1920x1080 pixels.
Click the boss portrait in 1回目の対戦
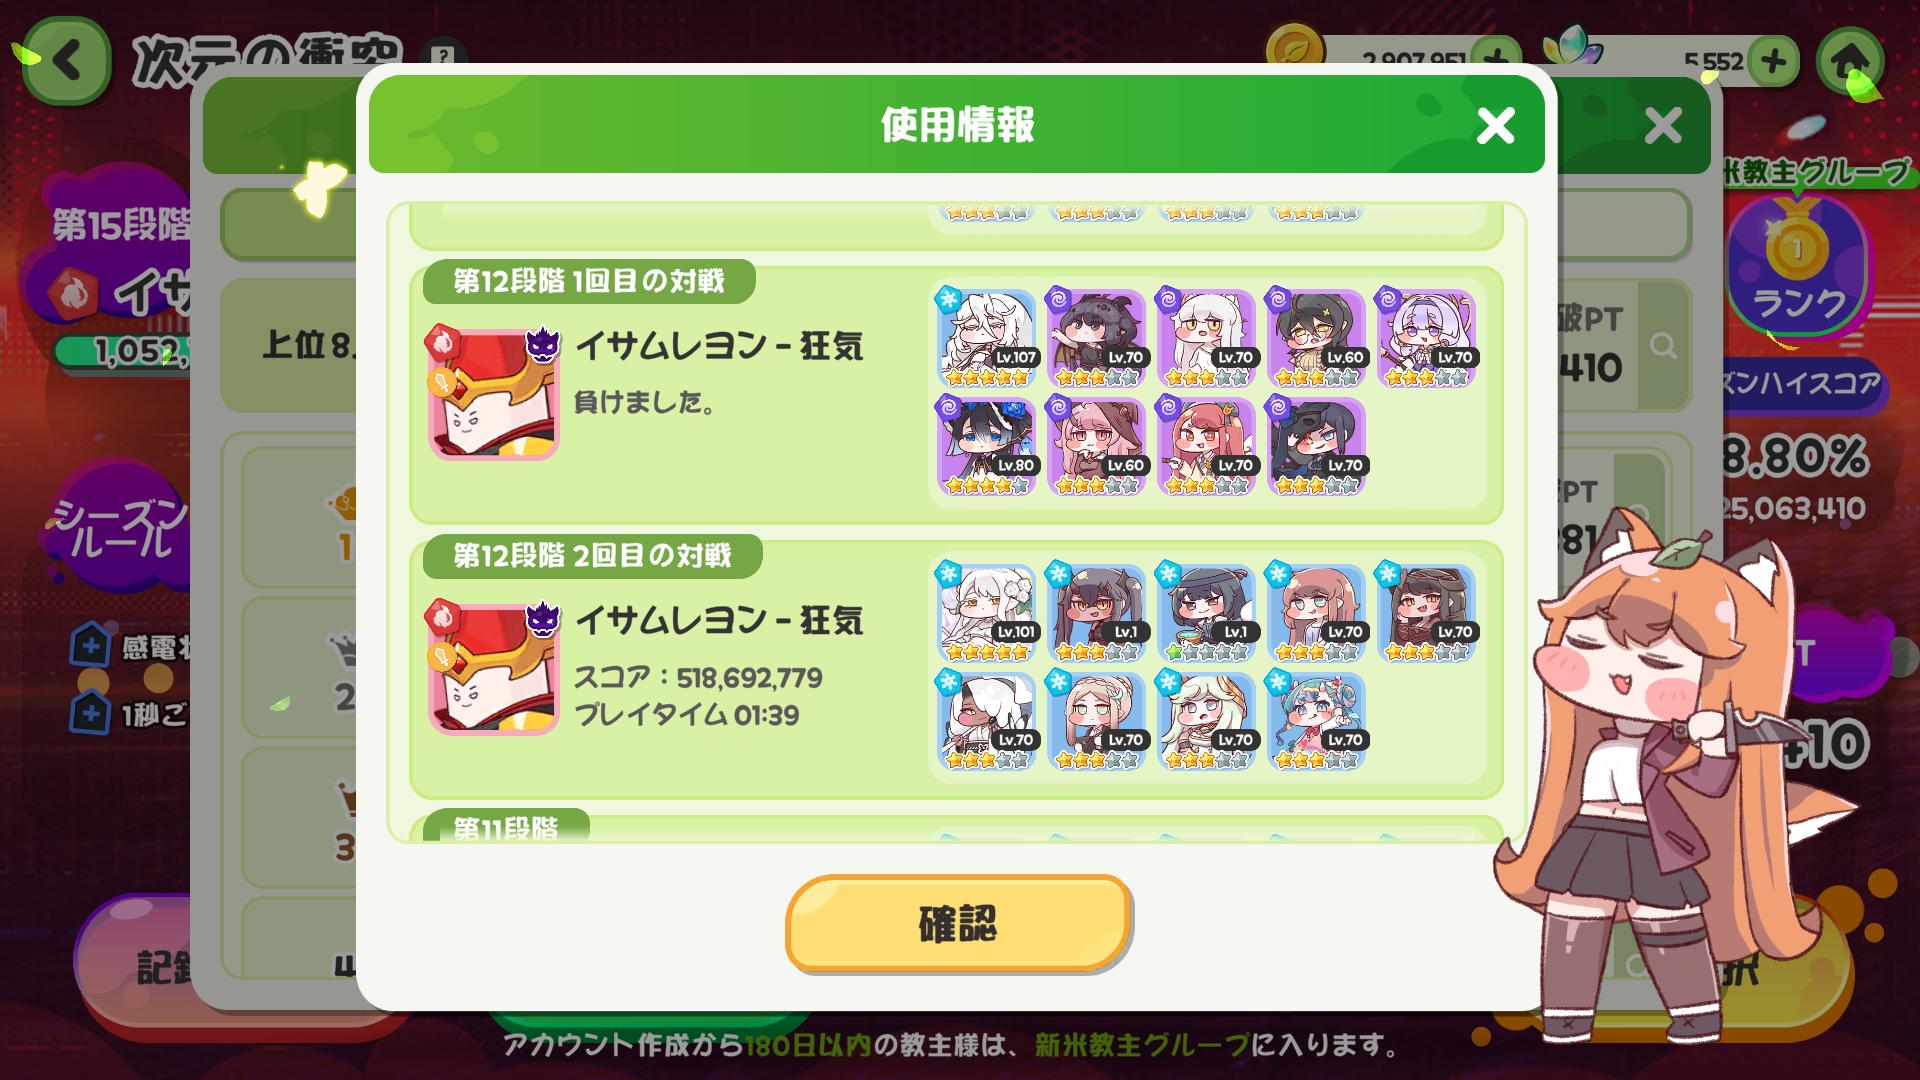pyautogui.click(x=494, y=393)
